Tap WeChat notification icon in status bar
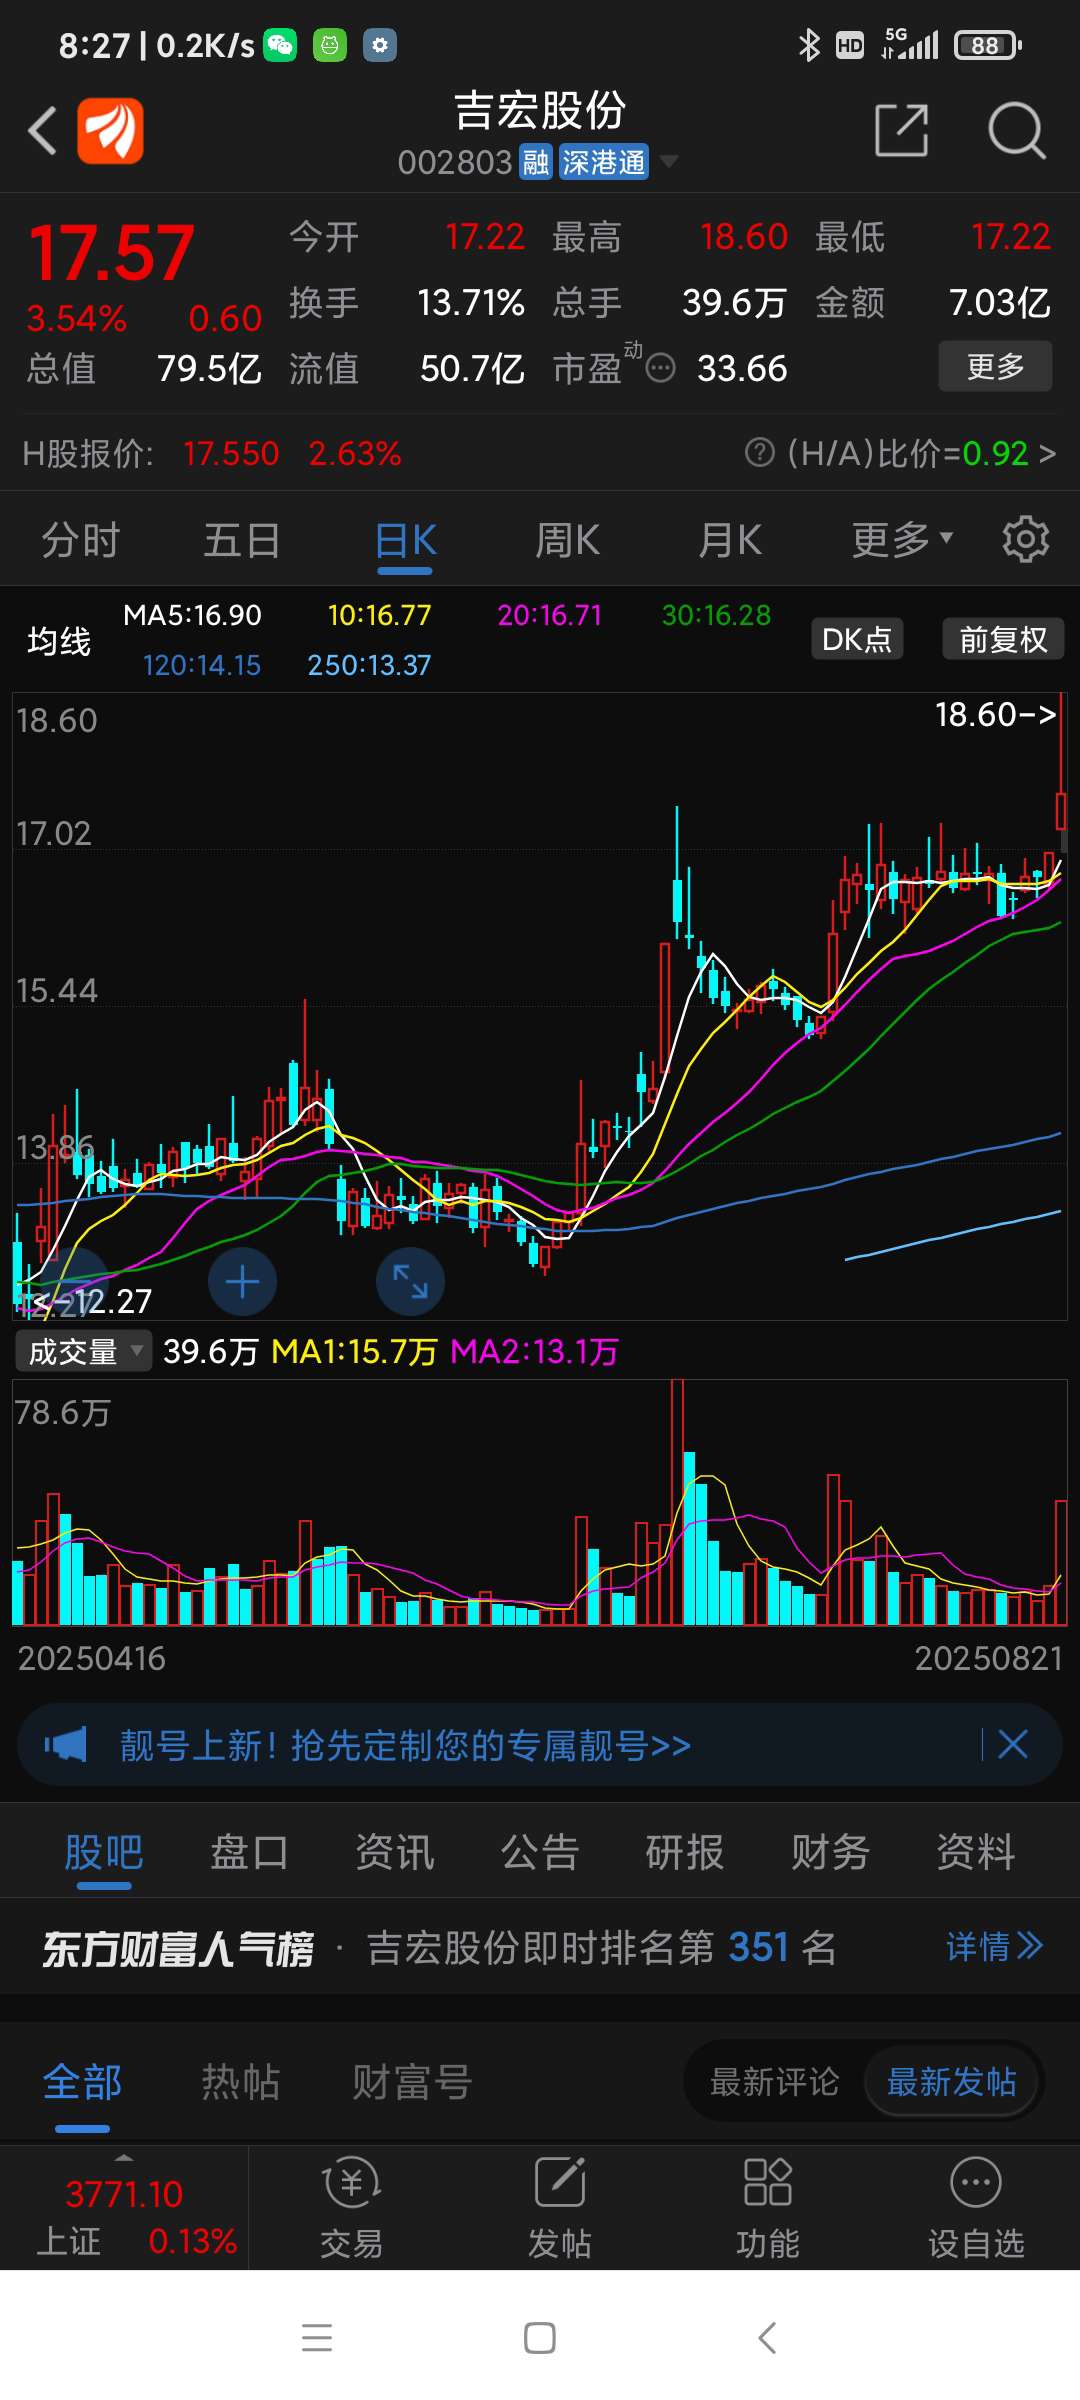1080x2400 pixels. [x=280, y=45]
